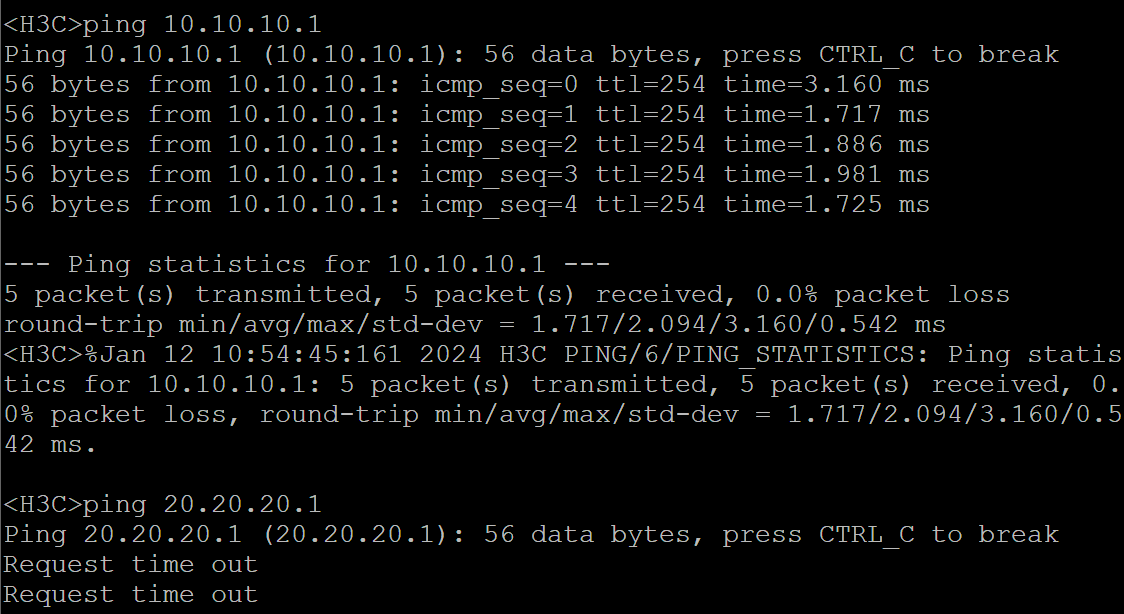Click '5 packet(s) transmitted' in statistics summary
This screenshot has height=614, width=1124.
pyautogui.click(x=188, y=294)
